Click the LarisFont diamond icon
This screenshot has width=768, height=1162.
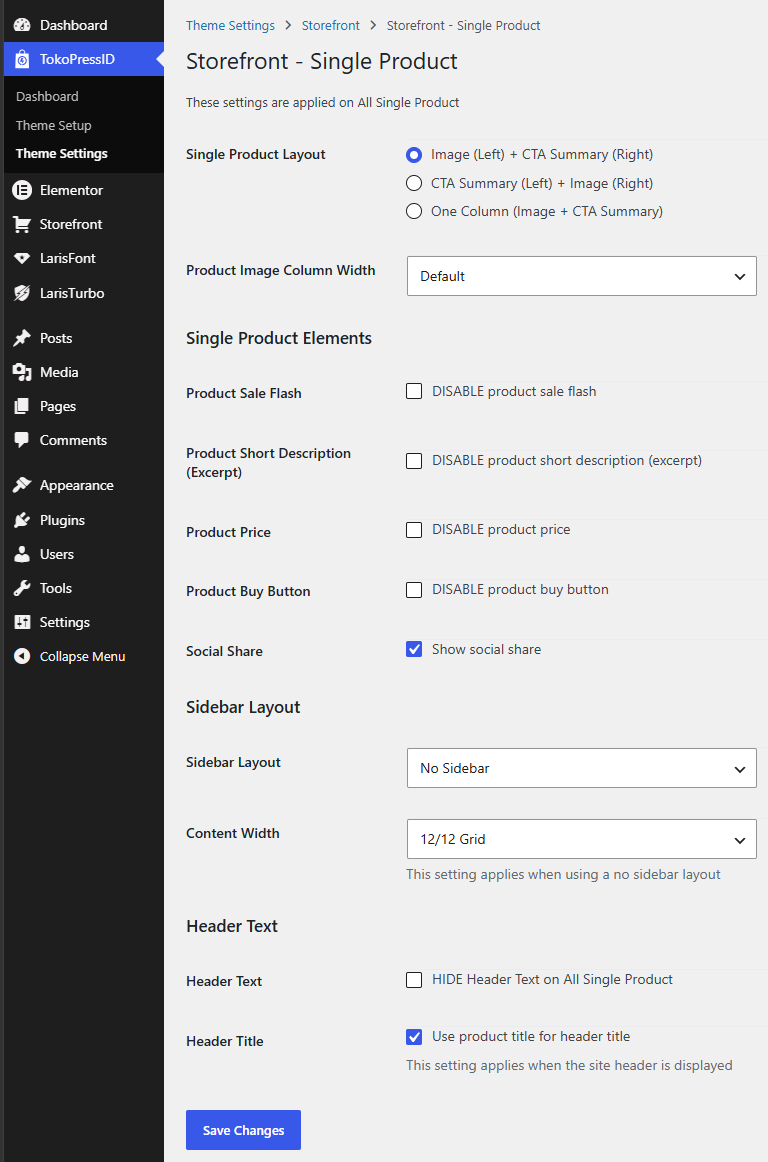22,259
